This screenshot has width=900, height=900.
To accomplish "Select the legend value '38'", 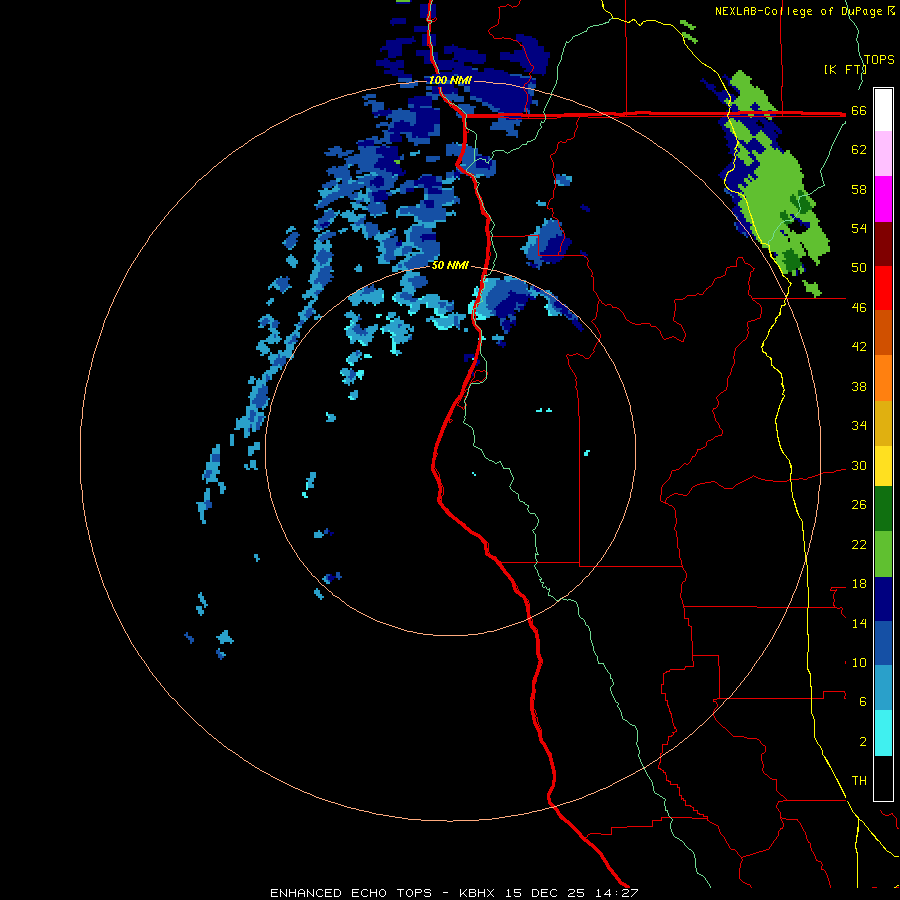I will (859, 386).
